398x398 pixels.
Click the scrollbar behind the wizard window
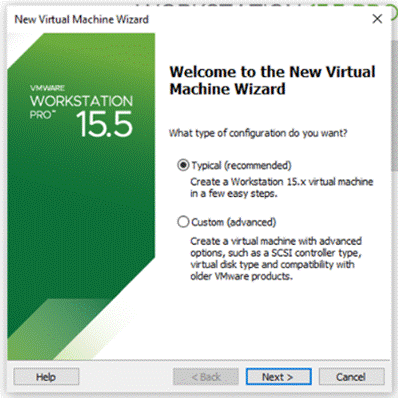click(x=395, y=107)
